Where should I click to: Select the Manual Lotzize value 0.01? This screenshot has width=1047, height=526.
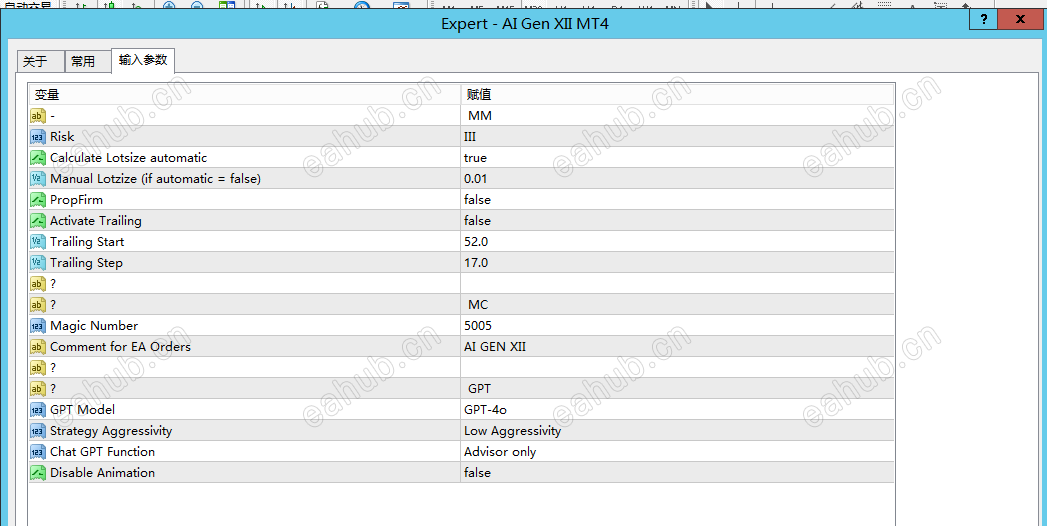(x=475, y=179)
